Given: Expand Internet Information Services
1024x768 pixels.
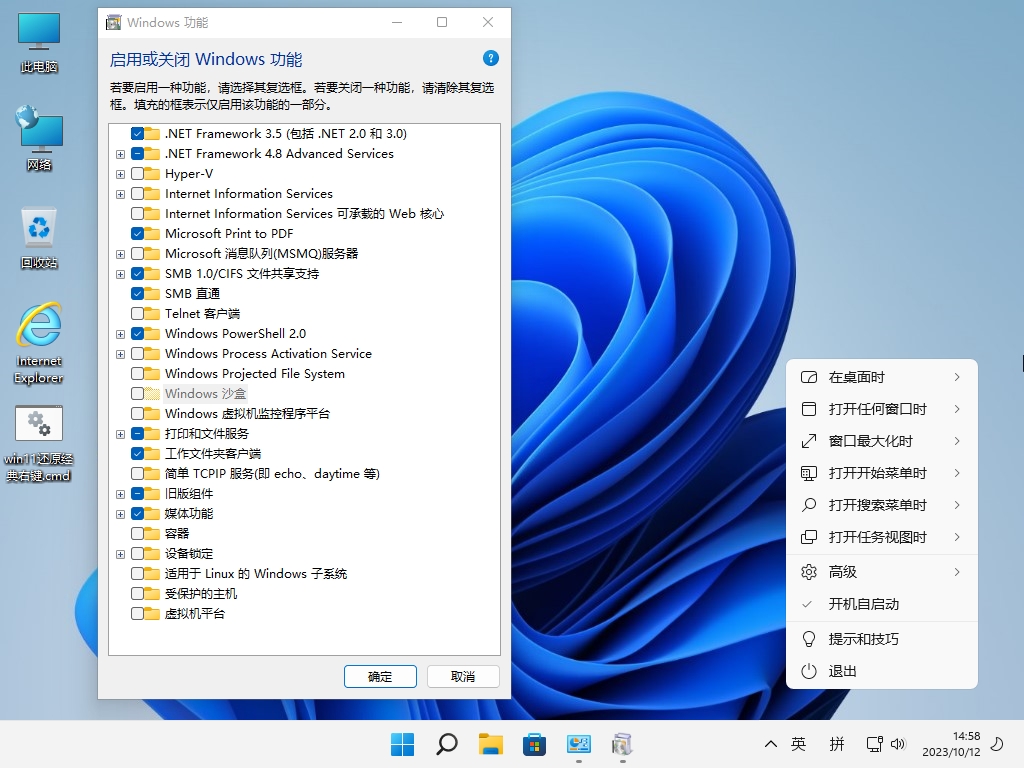Looking at the screenshot, I should 120,193.
